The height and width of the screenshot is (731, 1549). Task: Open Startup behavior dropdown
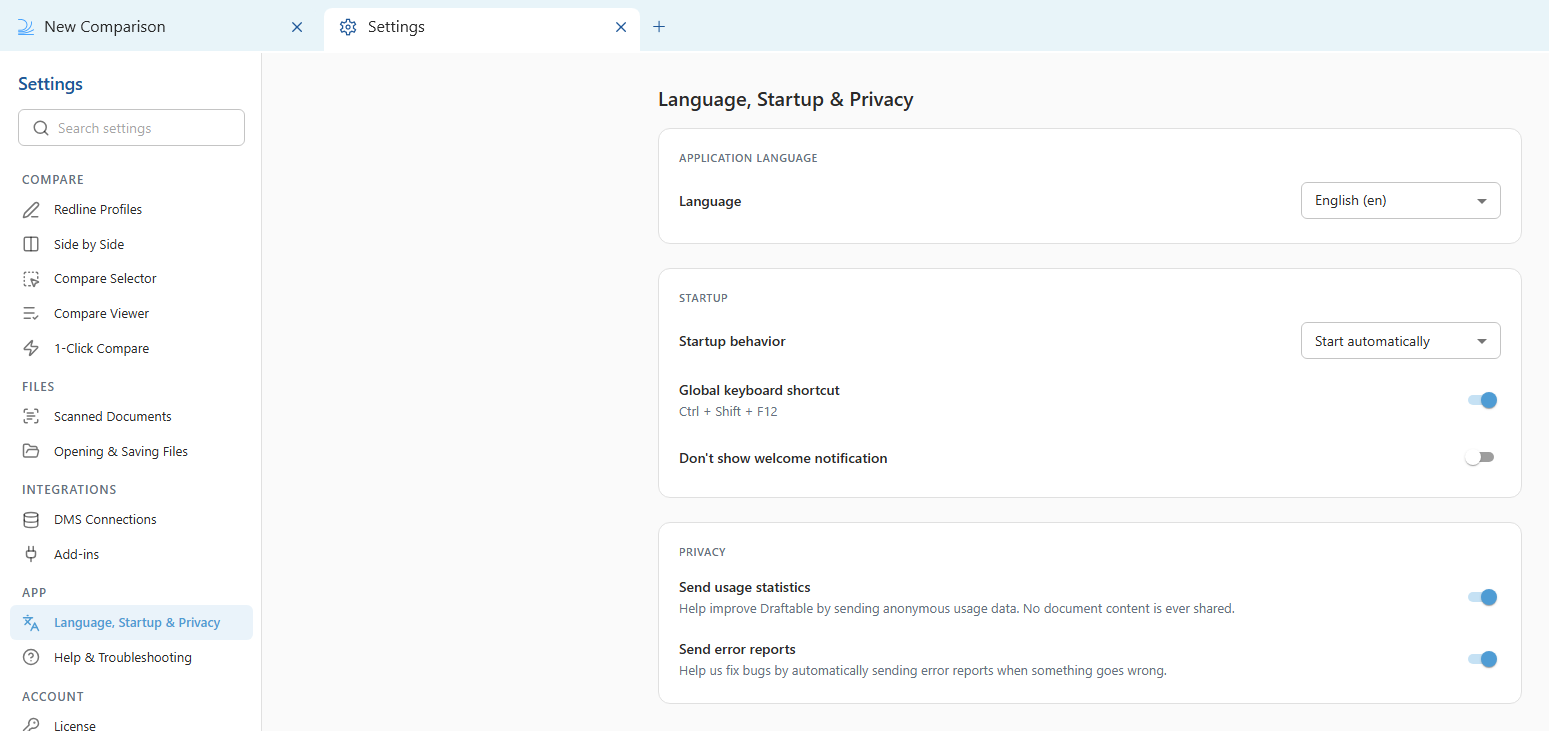(x=1400, y=341)
